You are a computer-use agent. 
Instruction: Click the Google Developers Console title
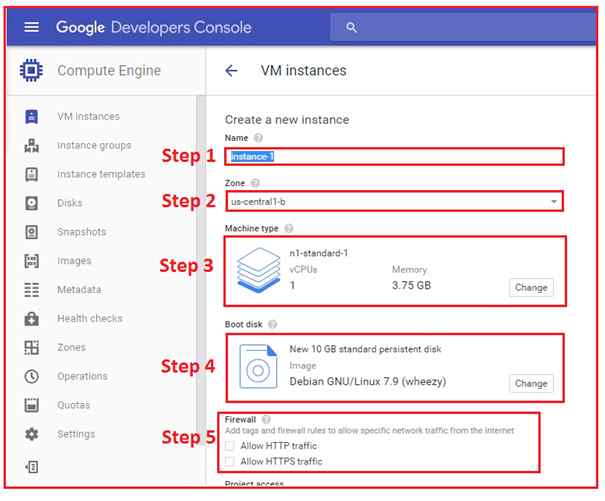[154, 27]
